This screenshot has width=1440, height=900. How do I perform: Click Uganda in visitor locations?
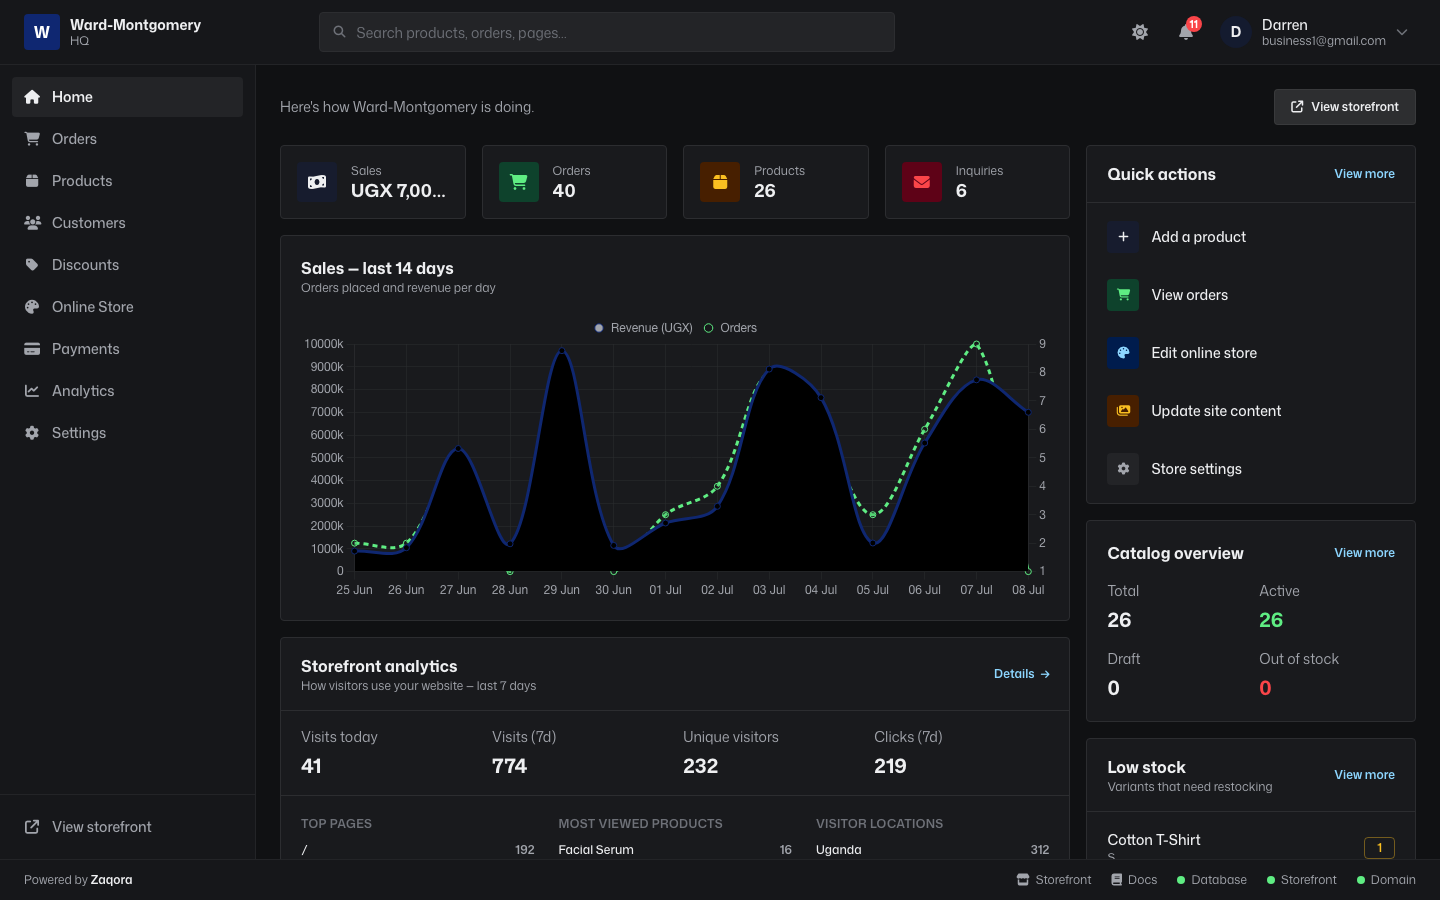pos(838,850)
